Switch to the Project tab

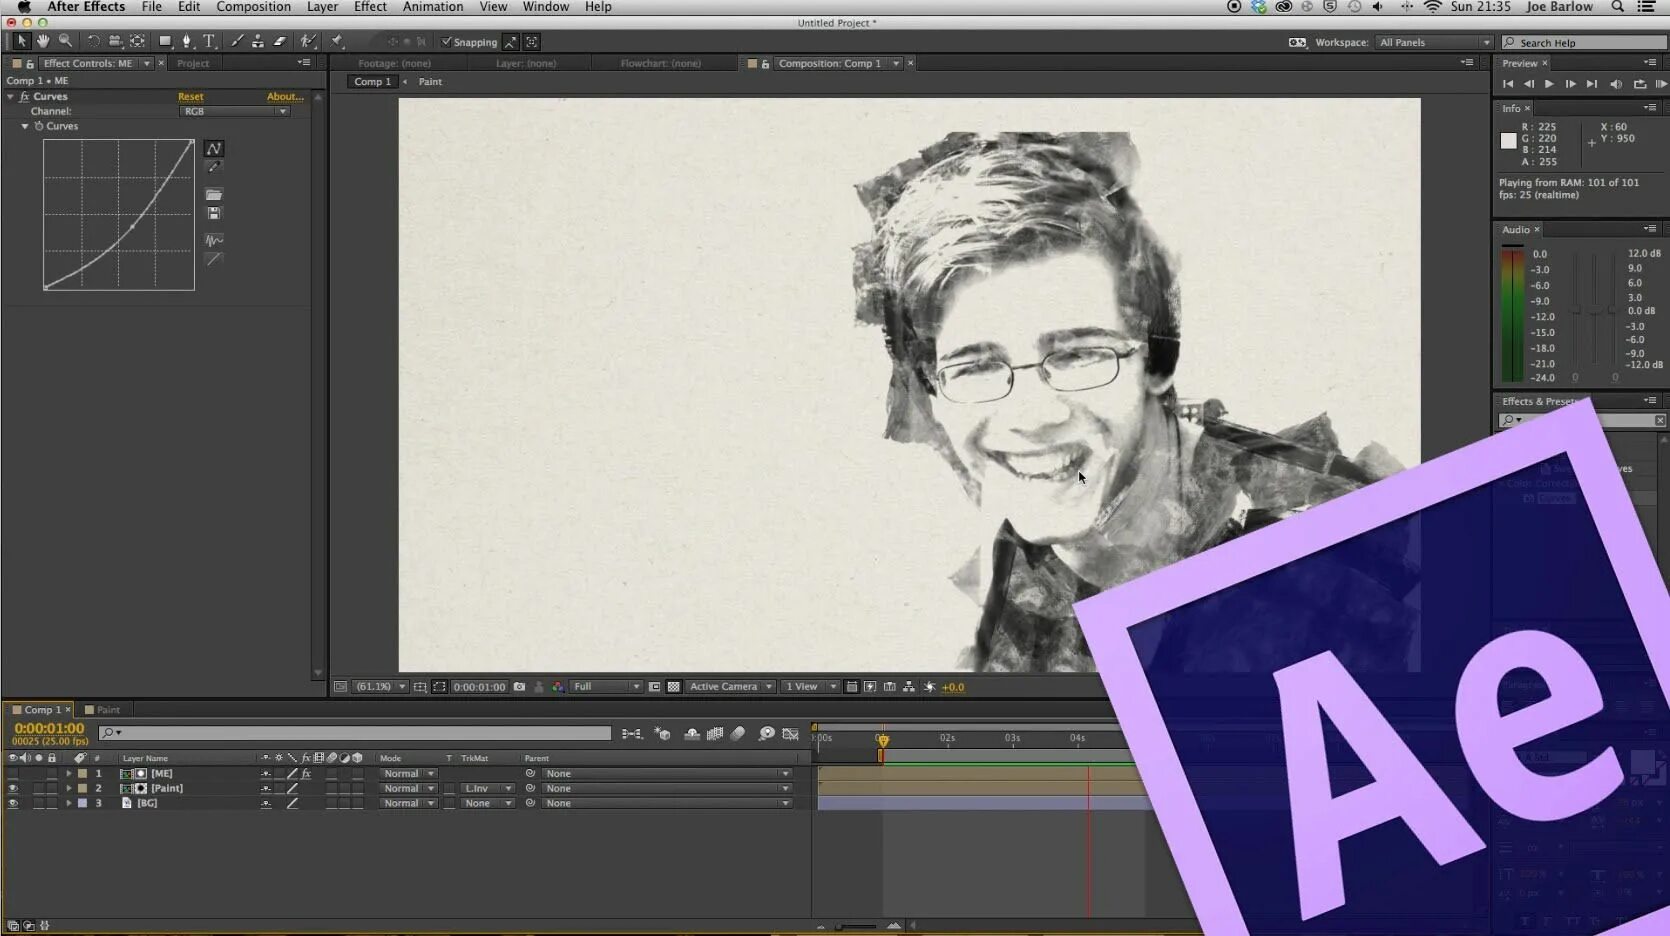click(193, 63)
